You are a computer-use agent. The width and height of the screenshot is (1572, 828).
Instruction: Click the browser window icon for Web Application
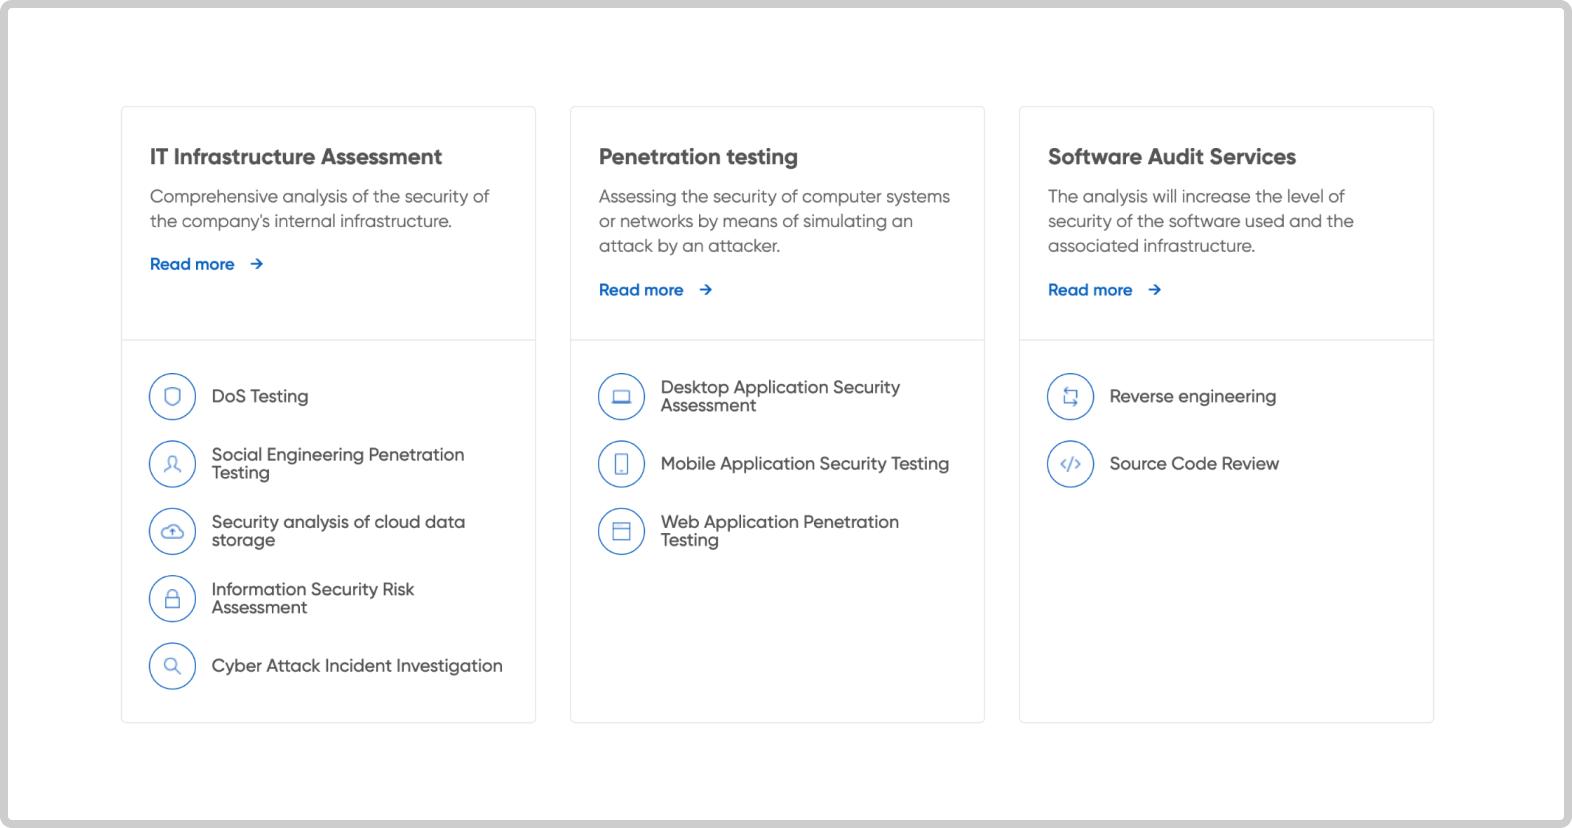coord(621,531)
